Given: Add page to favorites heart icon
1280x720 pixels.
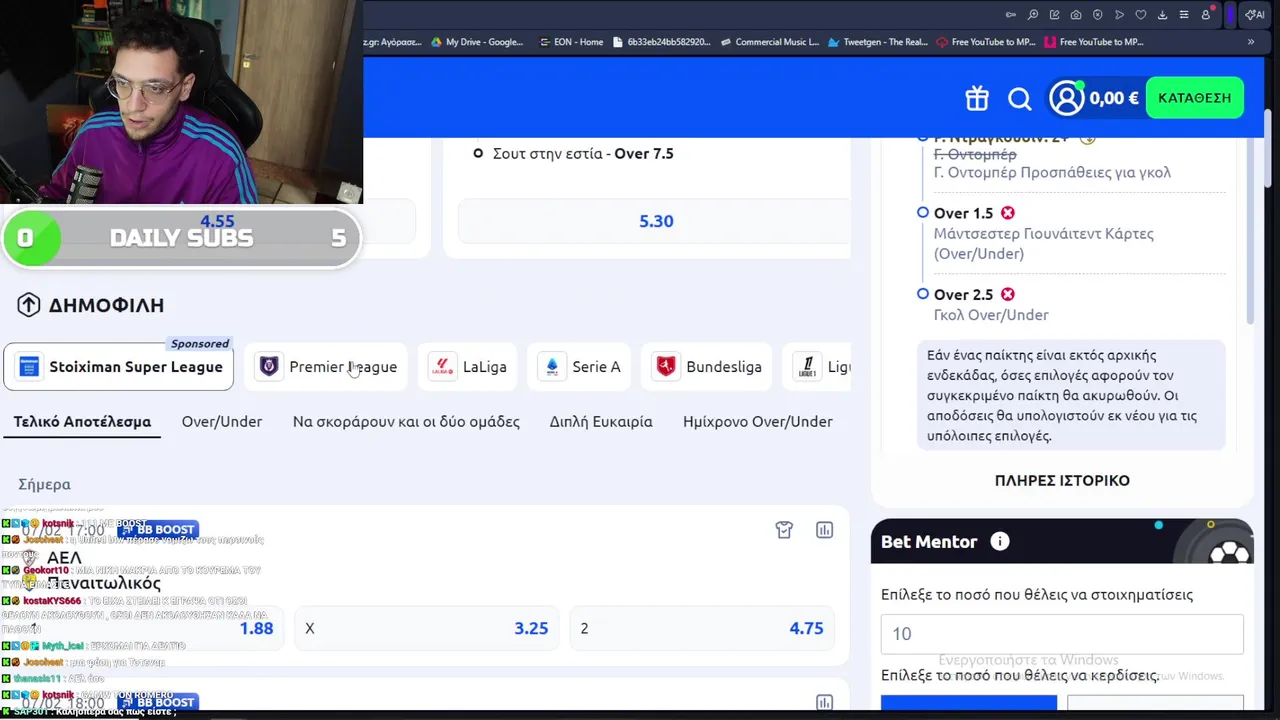Looking at the screenshot, I should (x=1141, y=15).
